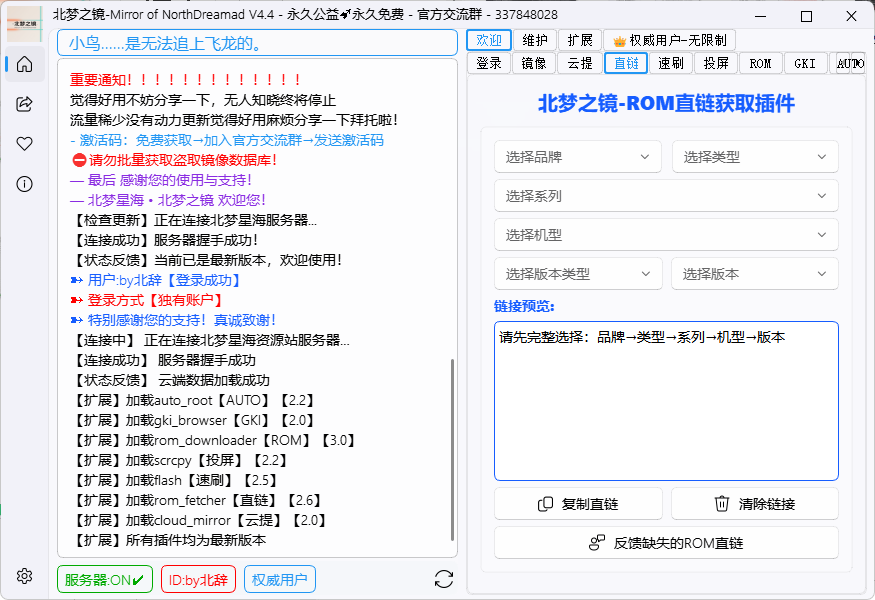The image size is (875, 600).
Task: Open the heart favorites icon
Action: click(25, 144)
